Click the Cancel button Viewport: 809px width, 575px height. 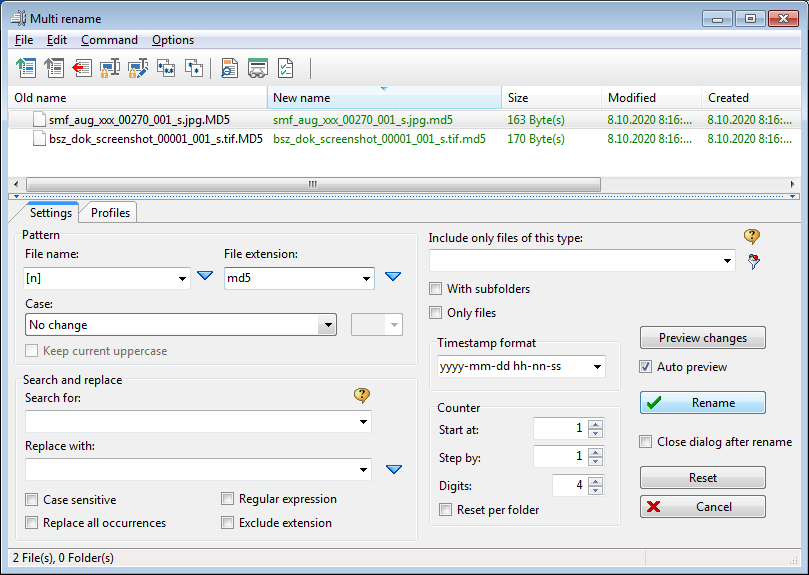point(703,506)
